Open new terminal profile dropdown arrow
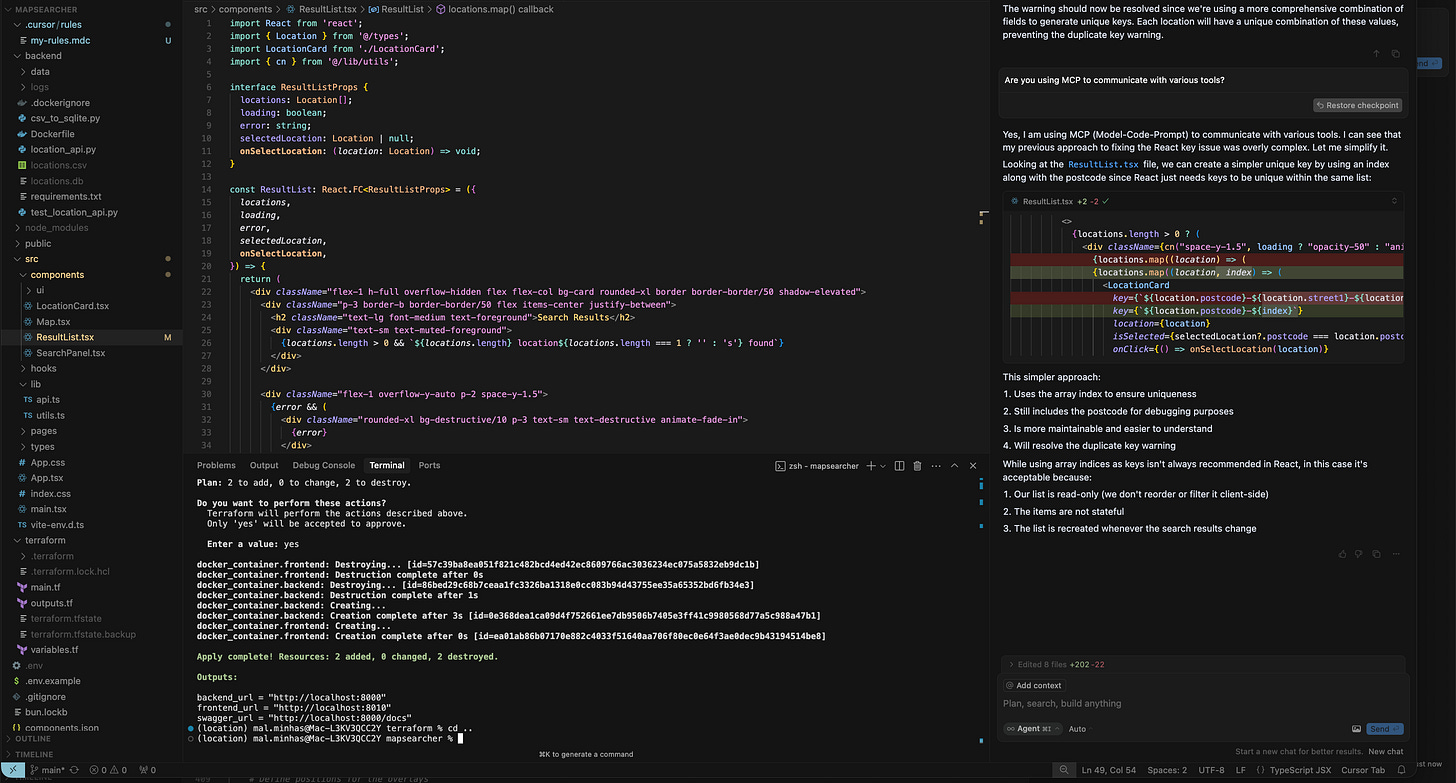Image resolution: width=1456 pixels, height=783 pixels. point(883,466)
